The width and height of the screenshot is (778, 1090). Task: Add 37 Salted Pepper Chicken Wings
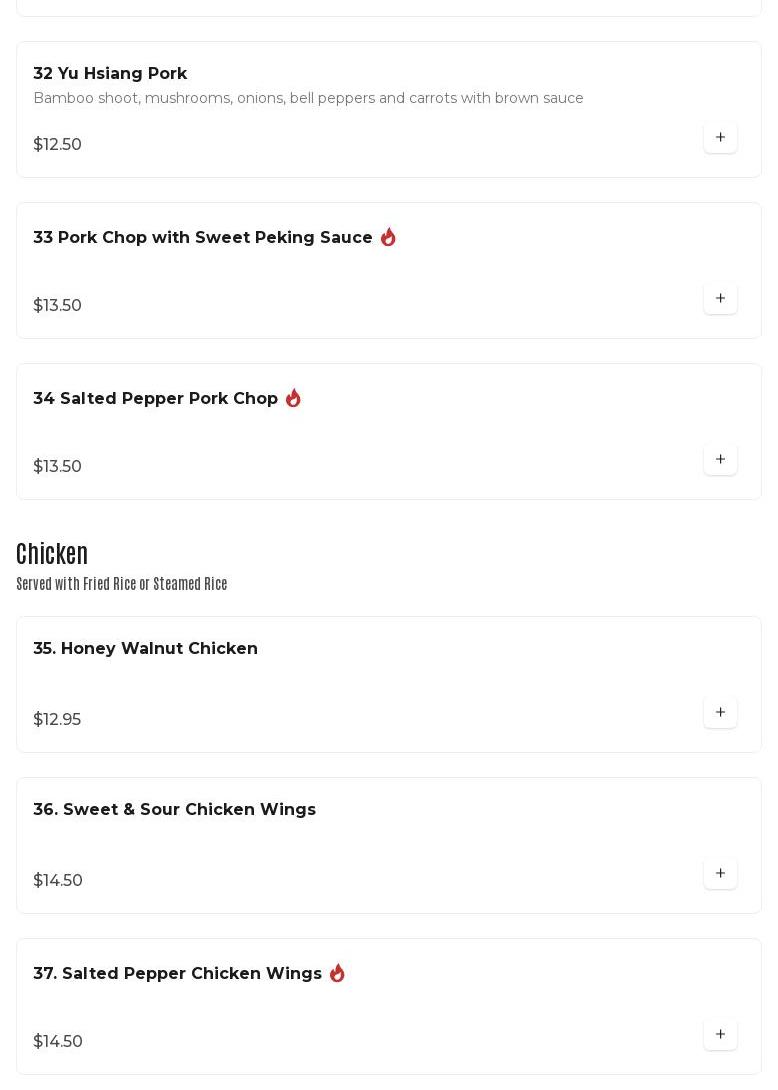720,1035
